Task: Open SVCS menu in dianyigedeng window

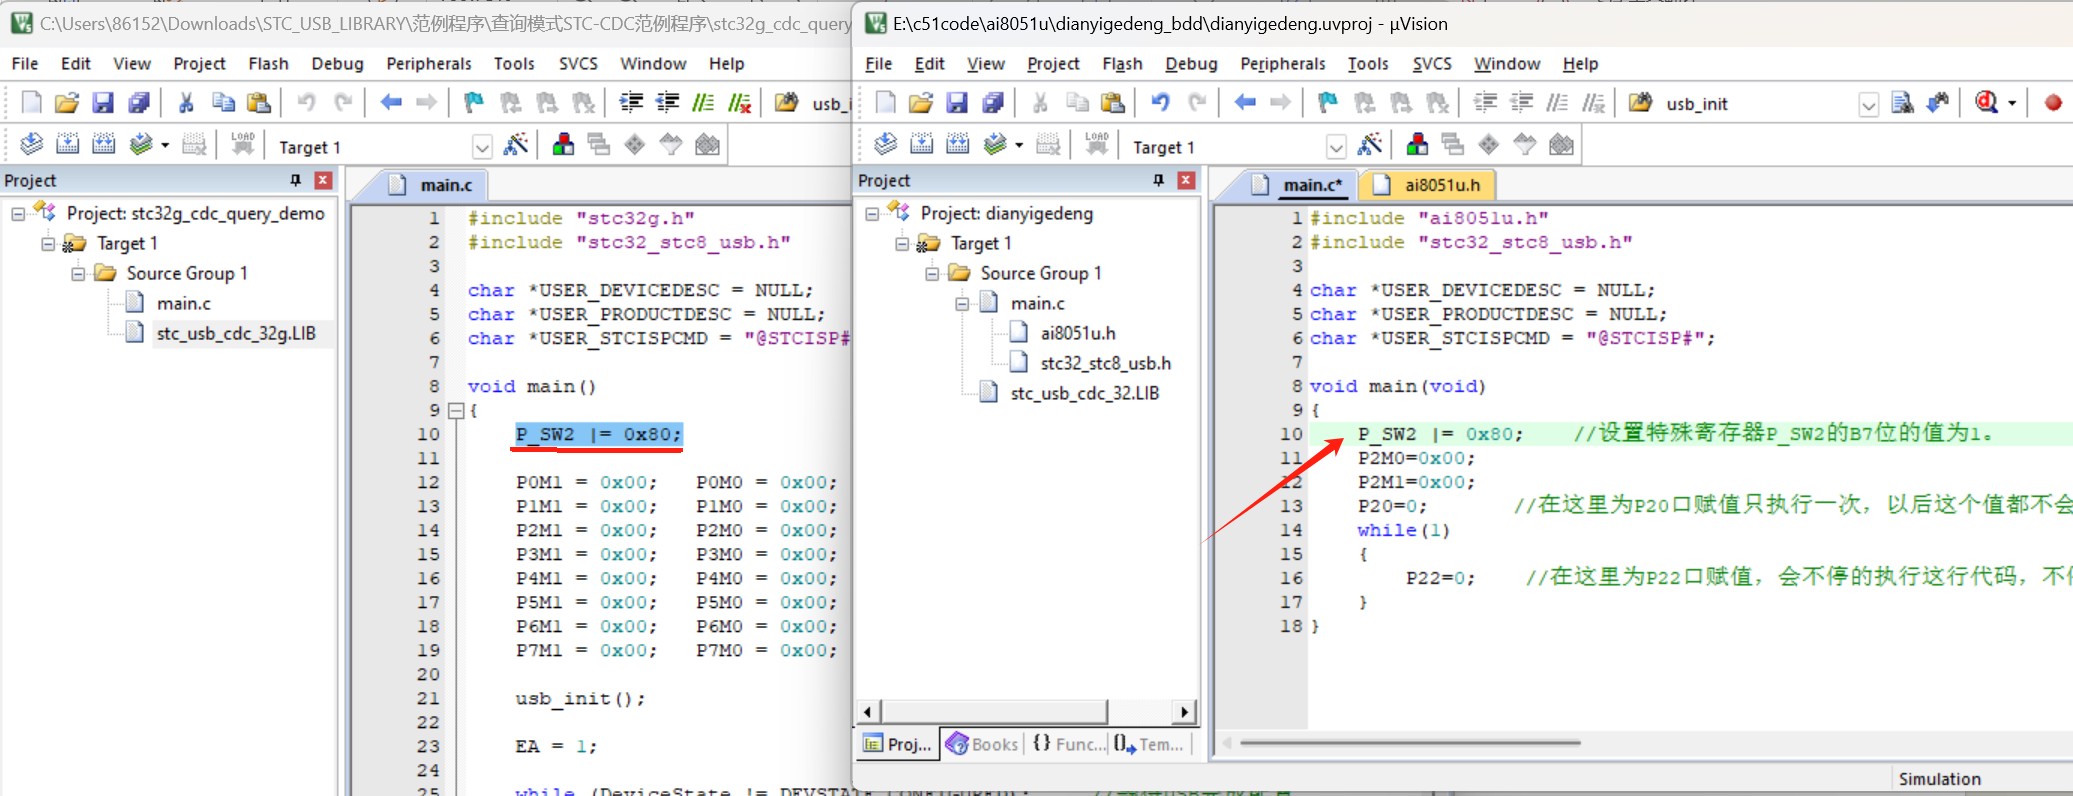Action: pos(1432,64)
